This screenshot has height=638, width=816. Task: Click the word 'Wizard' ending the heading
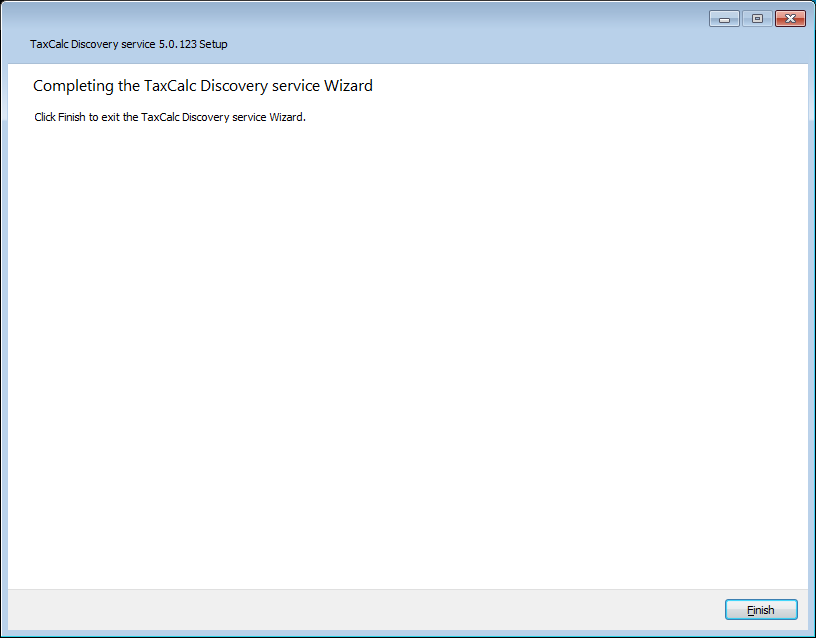click(x=348, y=86)
